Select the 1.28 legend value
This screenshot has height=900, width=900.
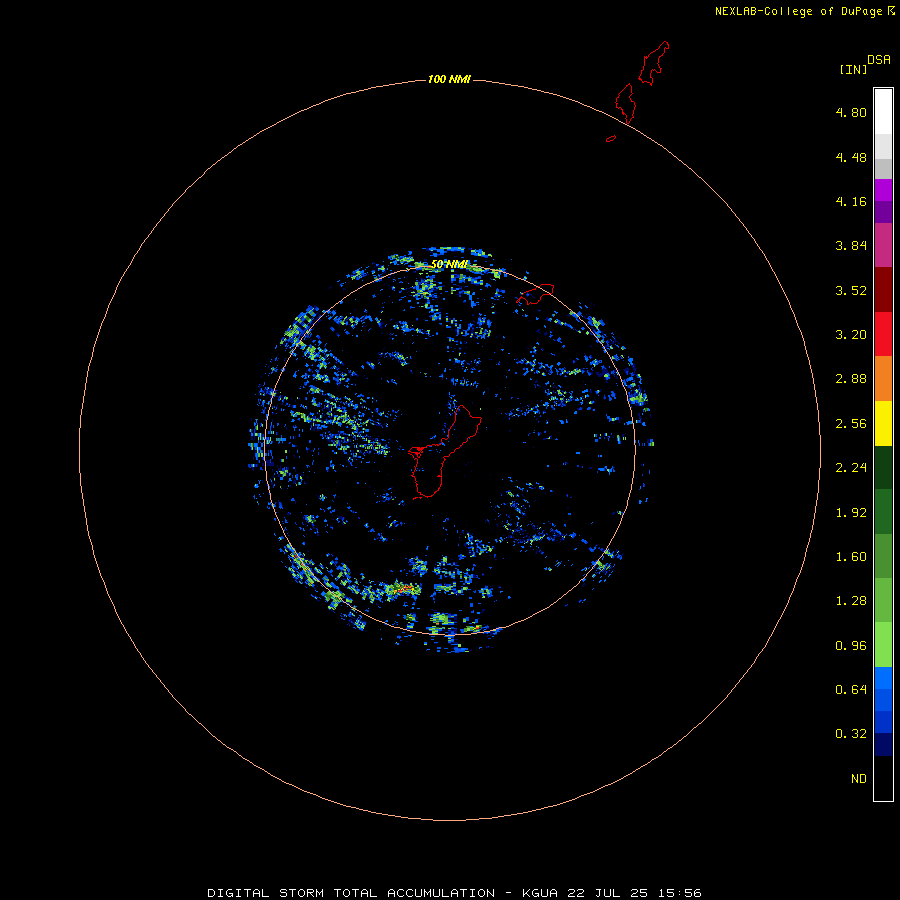coord(851,601)
